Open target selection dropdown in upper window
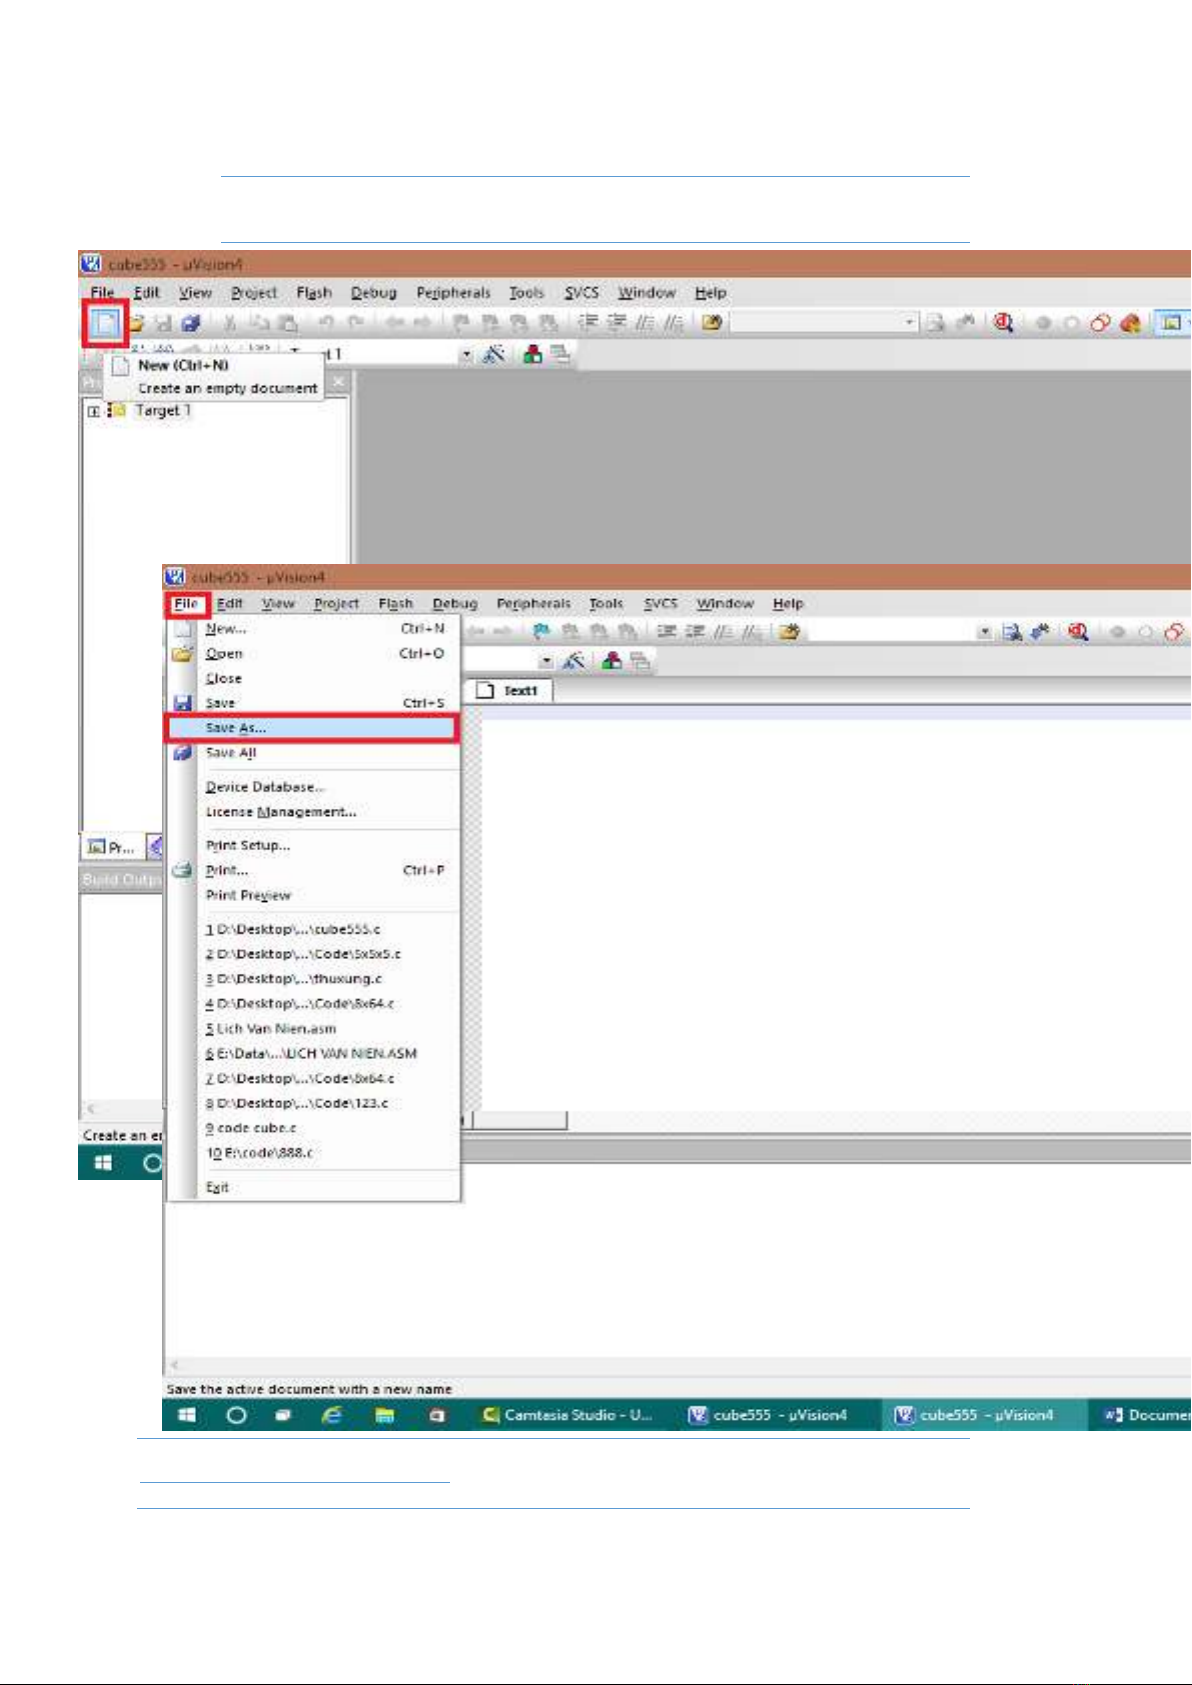 coord(466,355)
